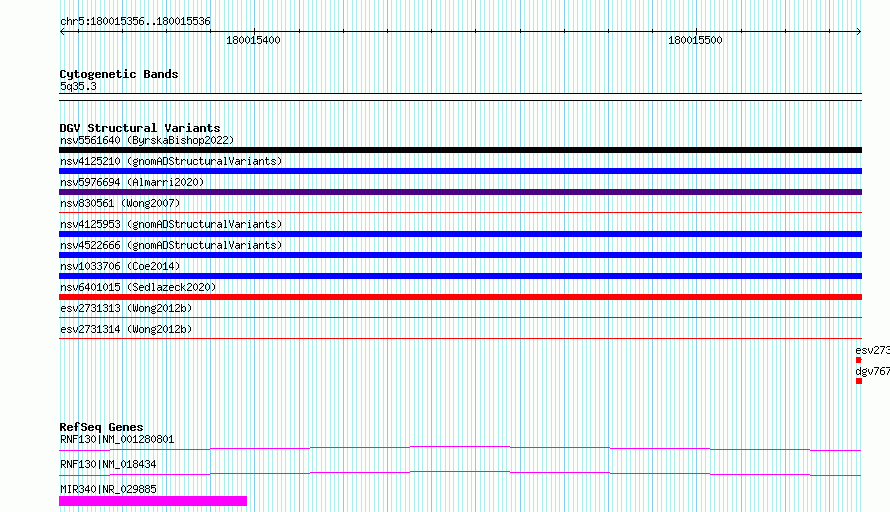Screen dimensions: 890x512
Task: Click the red square under the dgv767 label
Action: click(x=859, y=381)
